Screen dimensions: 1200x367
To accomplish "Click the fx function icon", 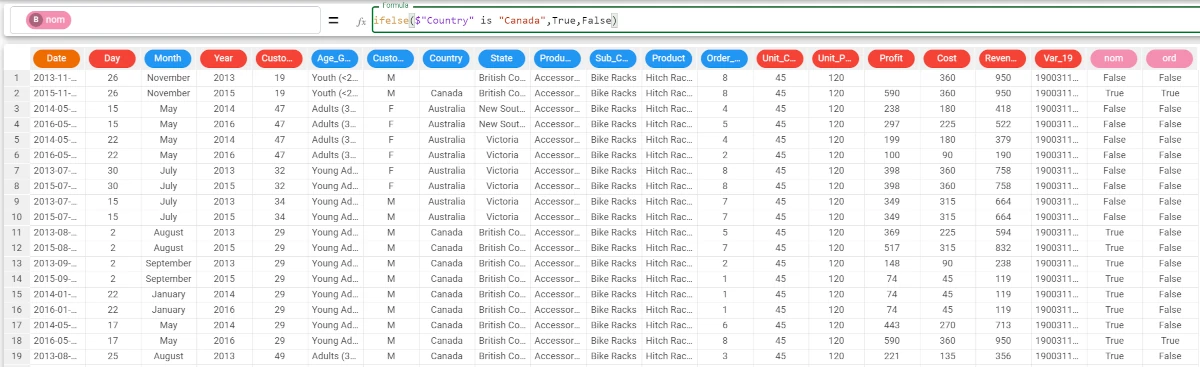I will [x=361, y=21].
